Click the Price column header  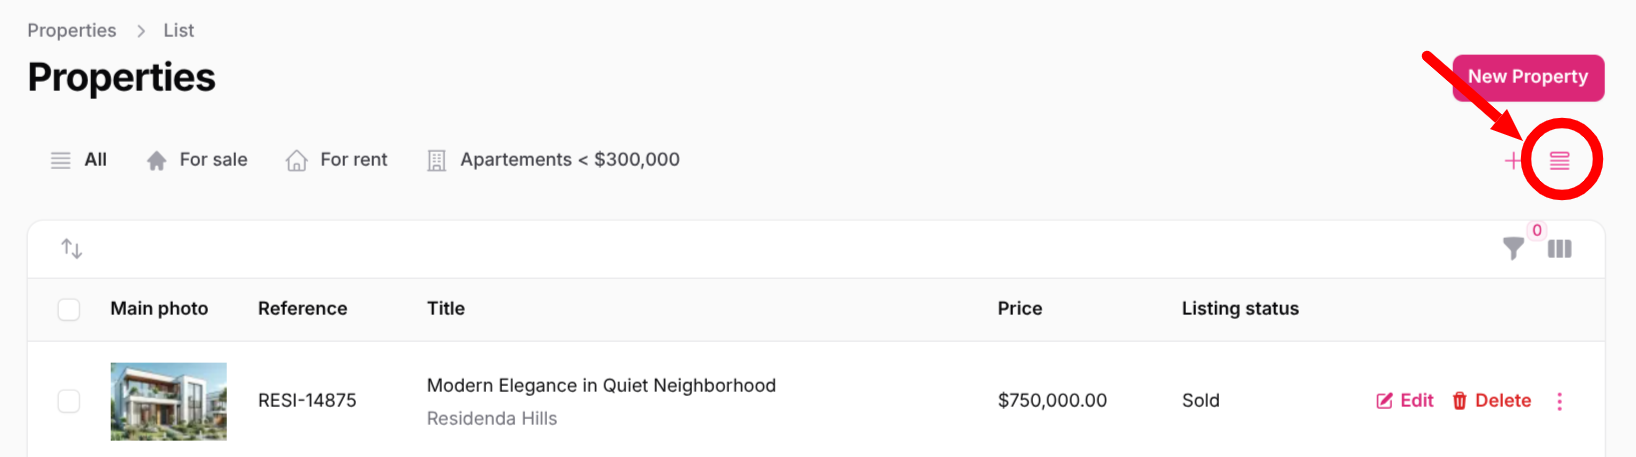coord(1019,309)
